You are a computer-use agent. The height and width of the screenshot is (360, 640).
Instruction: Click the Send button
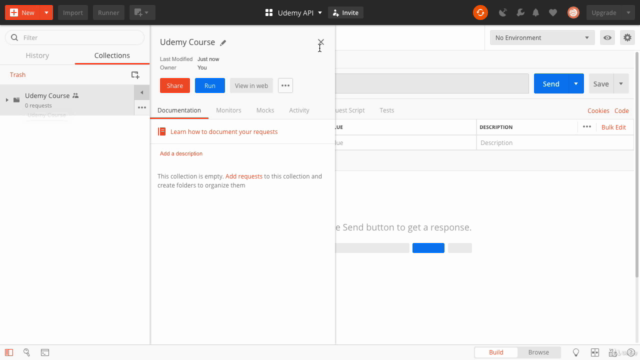[551, 84]
